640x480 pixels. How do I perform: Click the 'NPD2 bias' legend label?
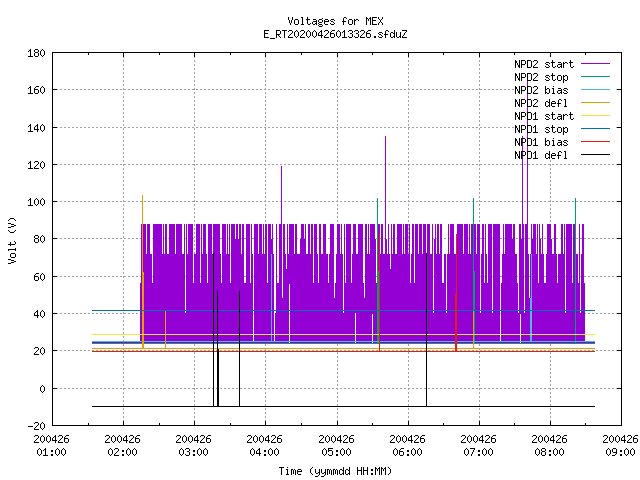[x=541, y=90]
